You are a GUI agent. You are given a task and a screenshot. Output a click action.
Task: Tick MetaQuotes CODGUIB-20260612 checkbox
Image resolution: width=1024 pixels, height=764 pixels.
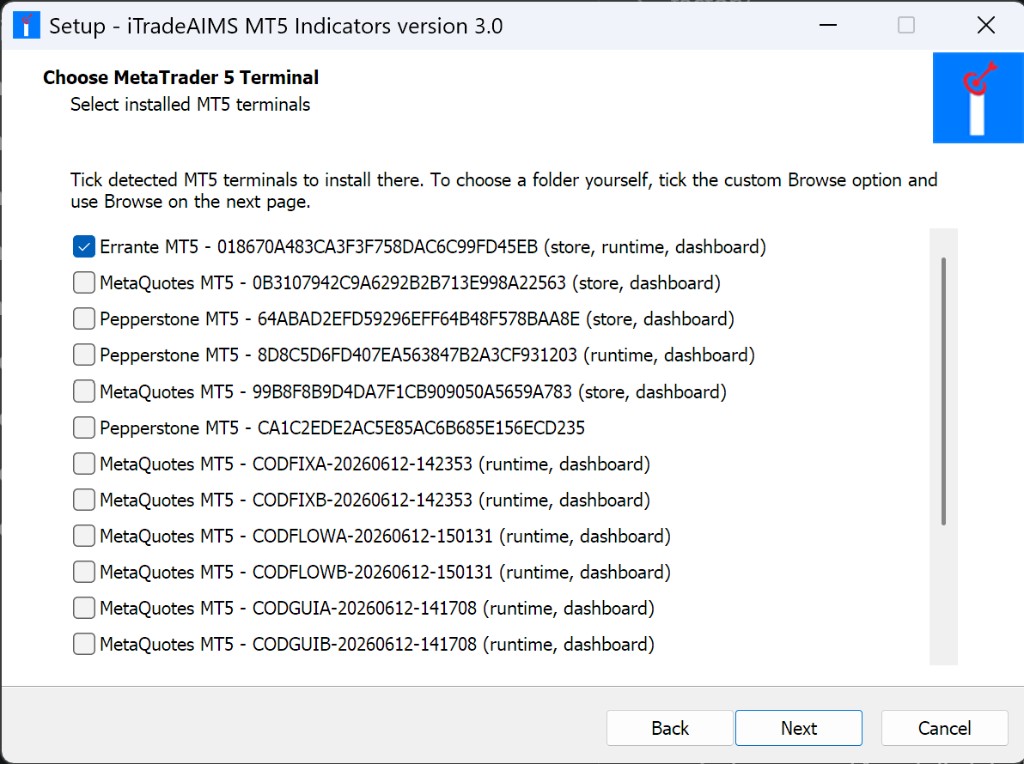[x=84, y=644]
